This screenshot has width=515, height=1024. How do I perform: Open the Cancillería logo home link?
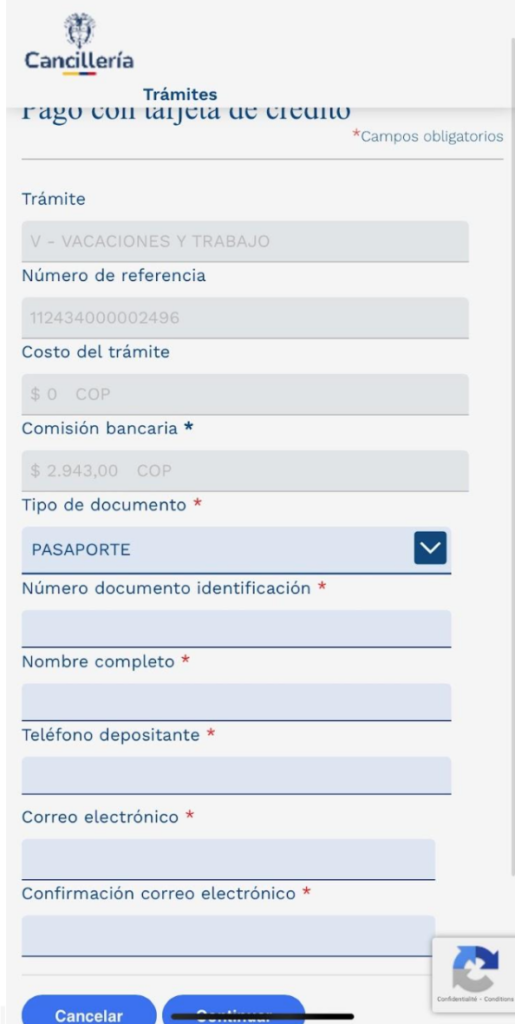point(79,44)
